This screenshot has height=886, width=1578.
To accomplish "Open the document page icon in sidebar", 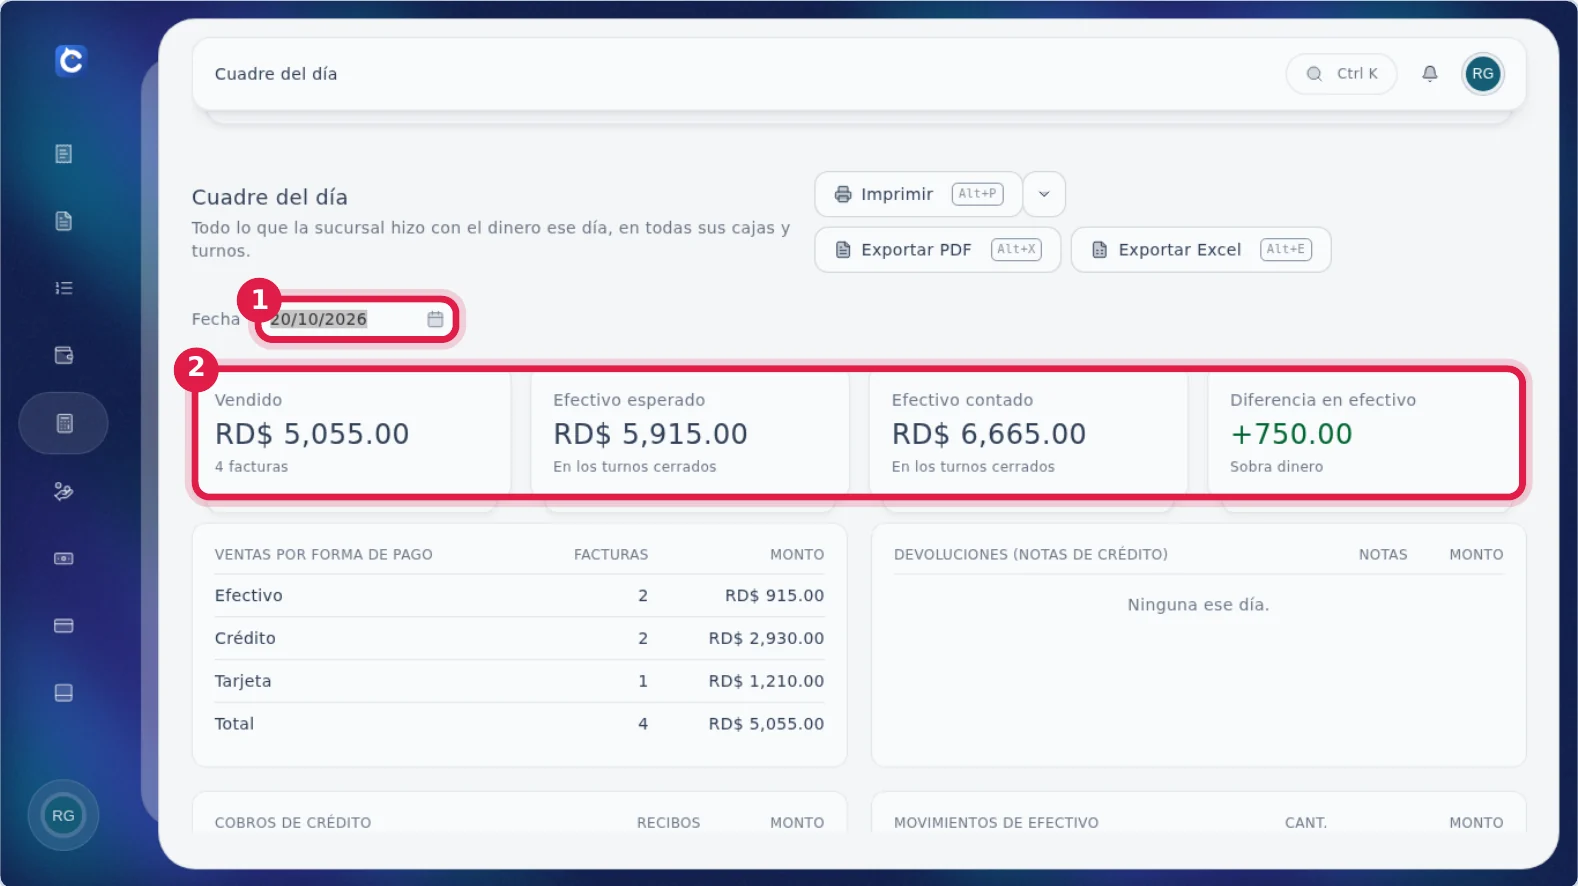I will click(64, 221).
